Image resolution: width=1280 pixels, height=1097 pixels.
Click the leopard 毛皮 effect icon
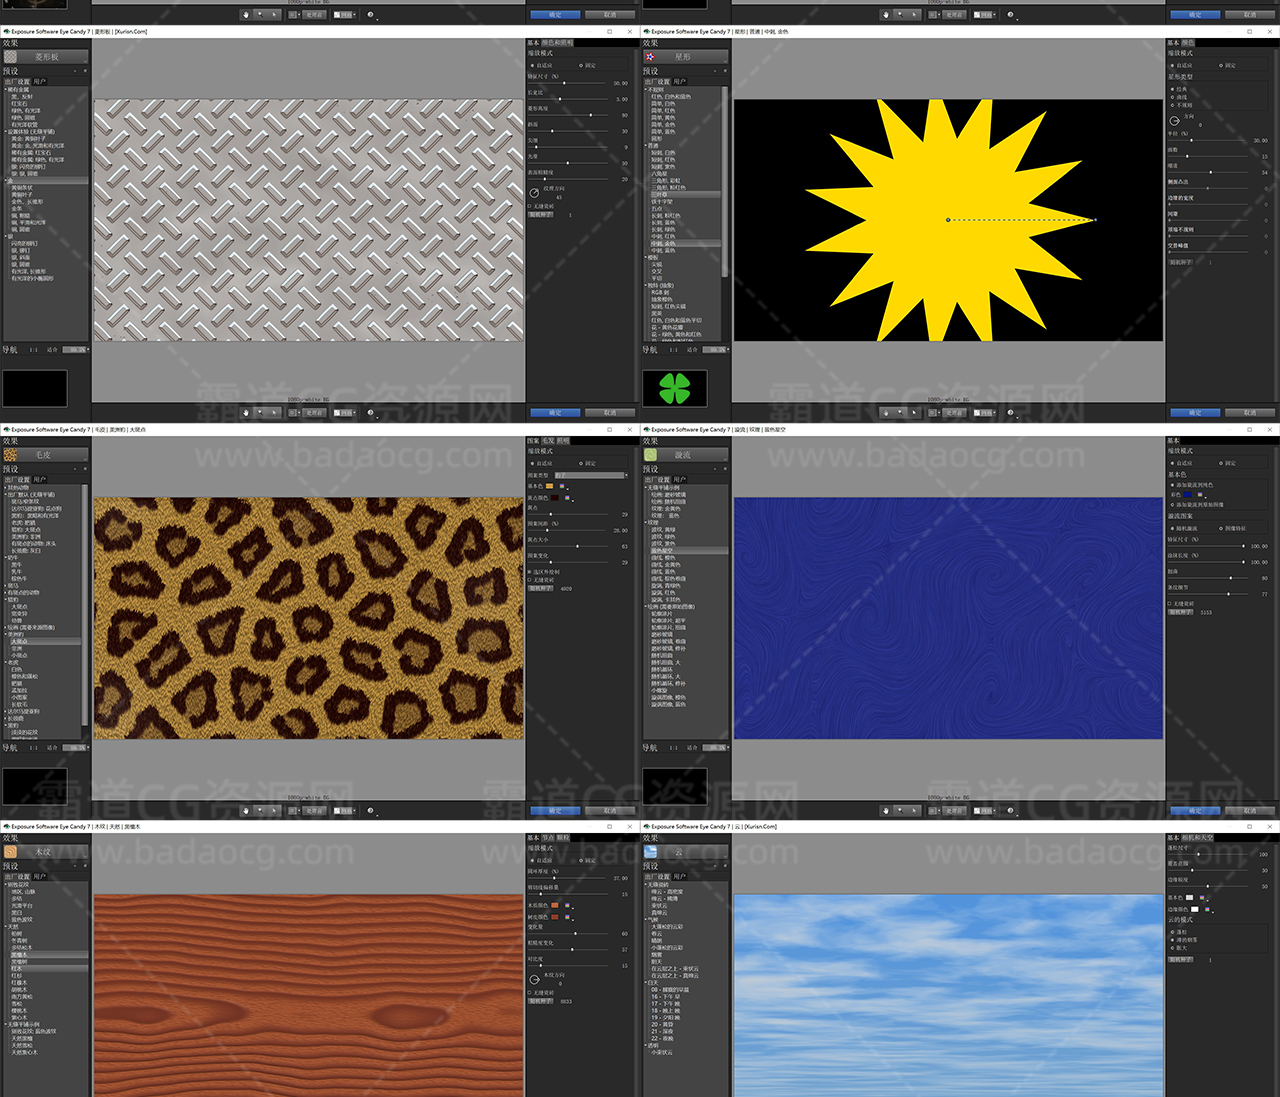click(x=11, y=455)
